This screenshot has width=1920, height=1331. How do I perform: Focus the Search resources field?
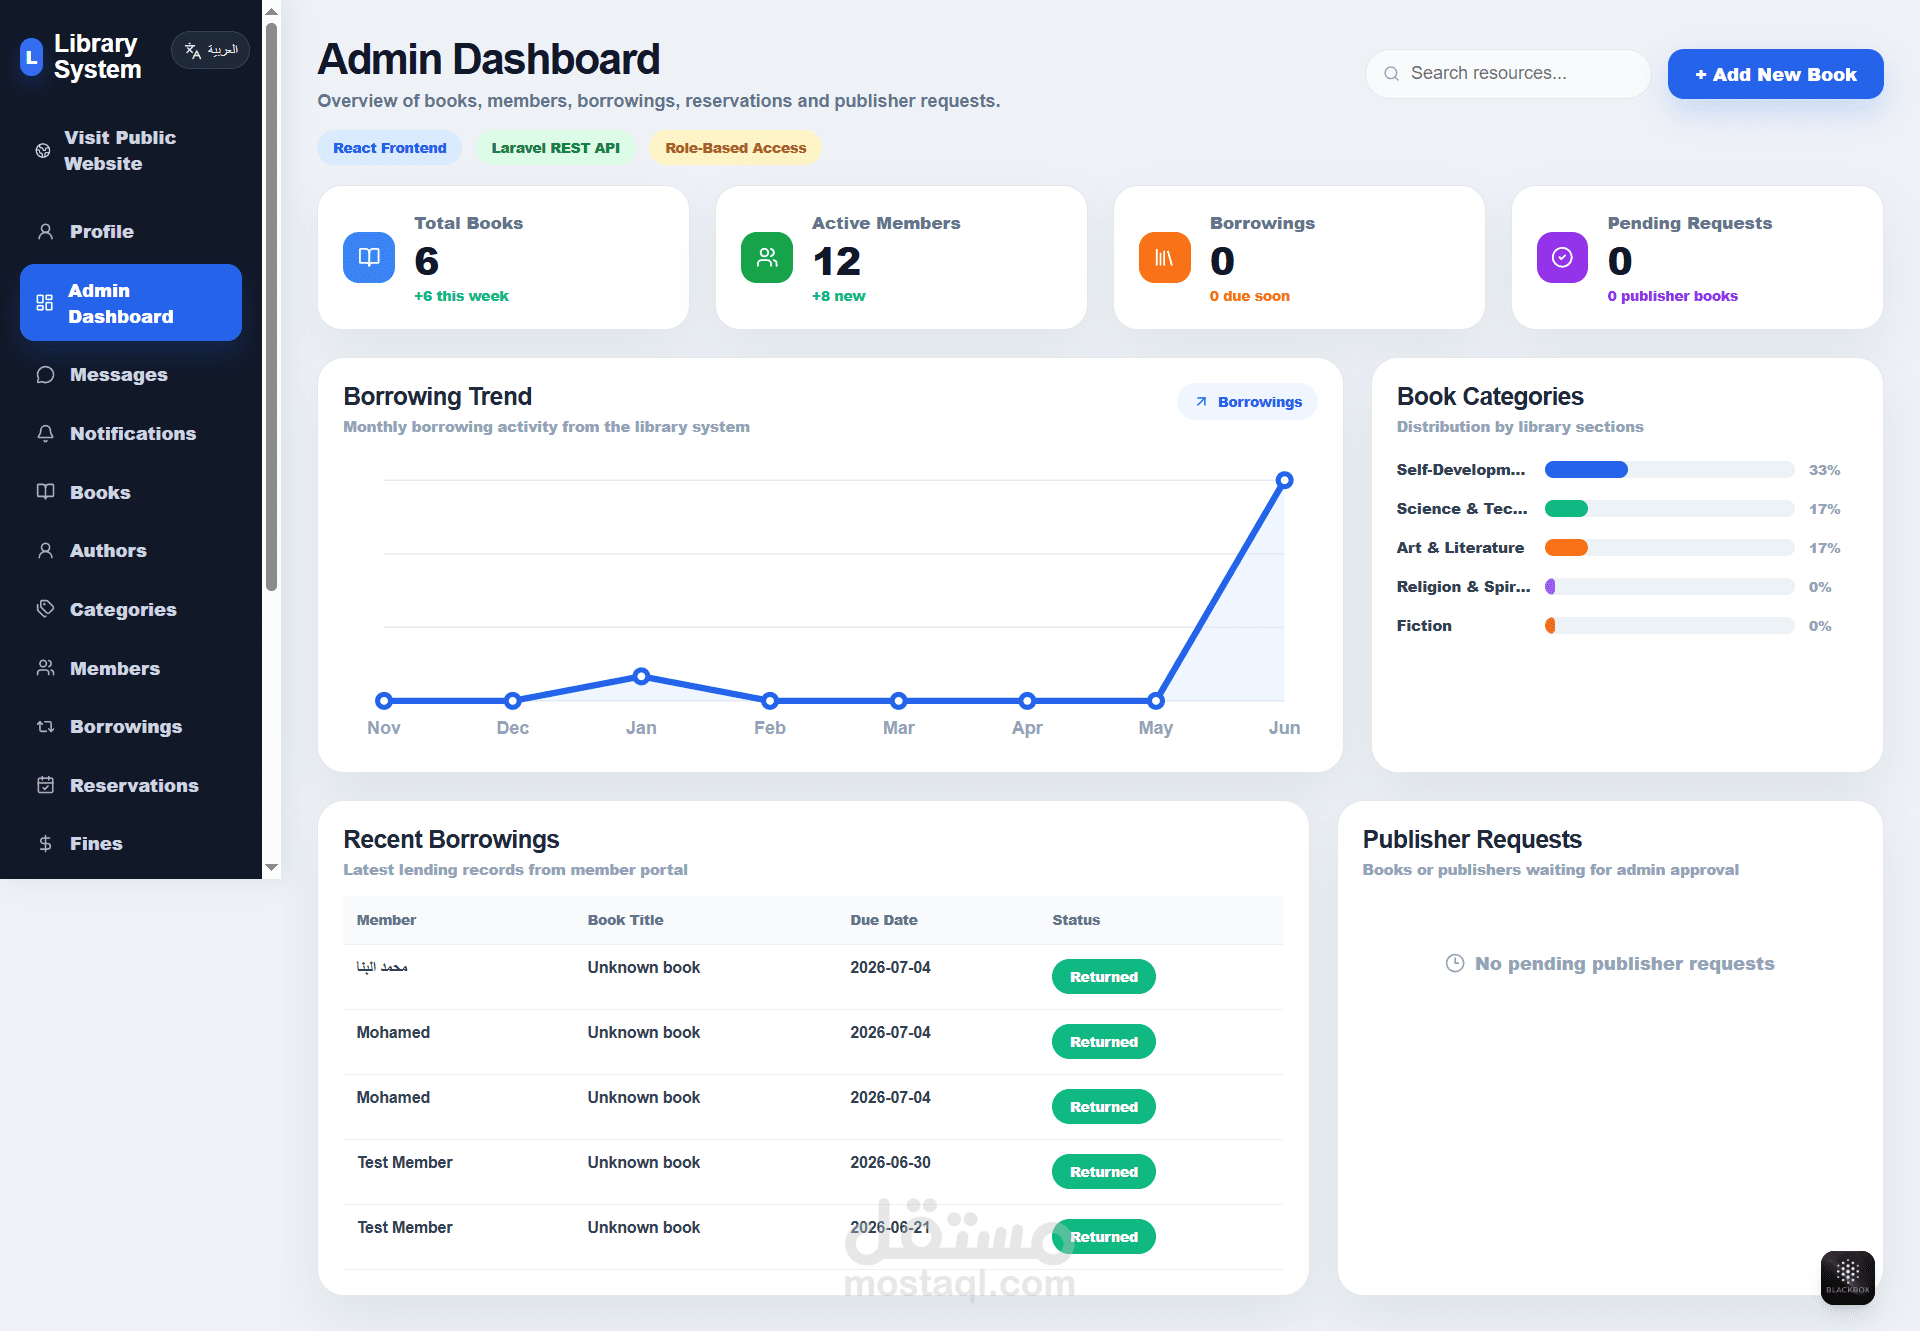click(x=1508, y=74)
